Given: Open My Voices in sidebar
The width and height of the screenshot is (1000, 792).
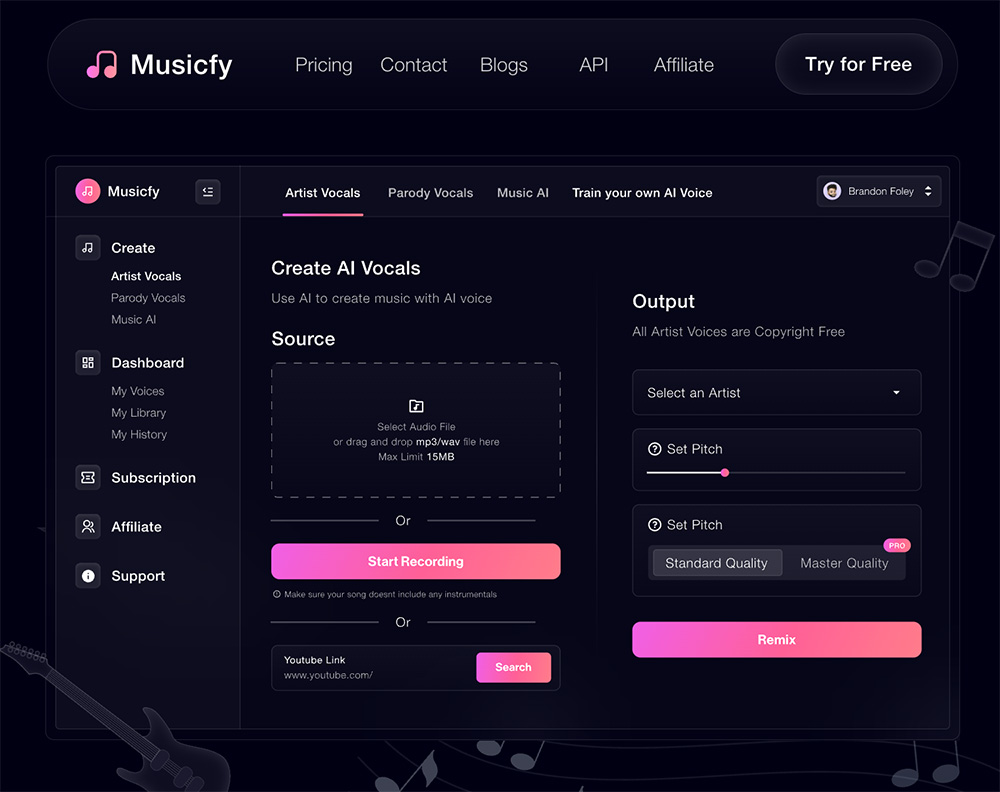Looking at the screenshot, I should [138, 391].
